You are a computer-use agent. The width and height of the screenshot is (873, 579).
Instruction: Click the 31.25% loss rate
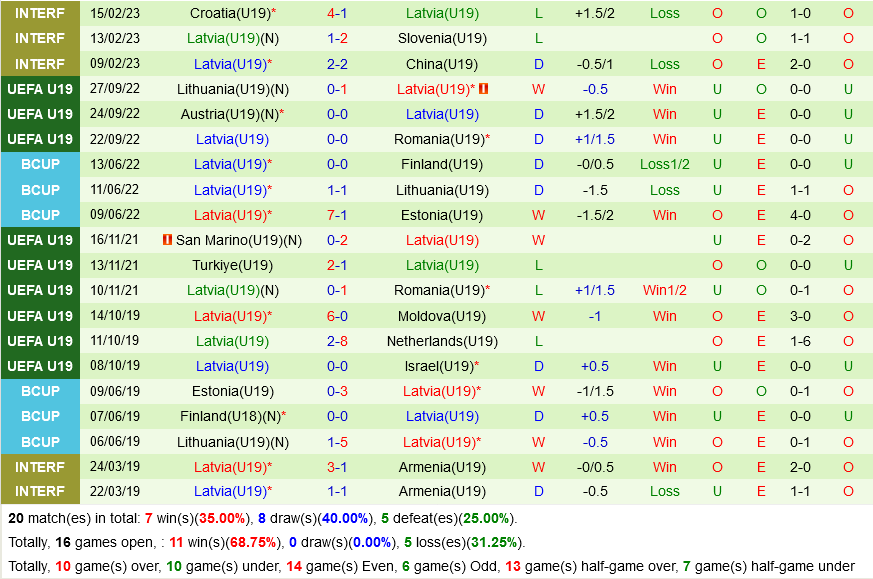click(x=493, y=542)
